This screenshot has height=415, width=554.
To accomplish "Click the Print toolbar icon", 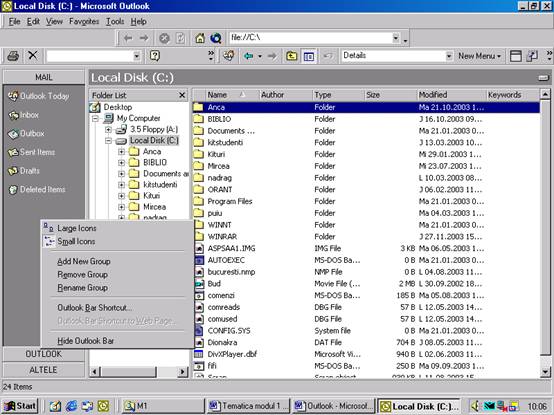I will [13, 56].
